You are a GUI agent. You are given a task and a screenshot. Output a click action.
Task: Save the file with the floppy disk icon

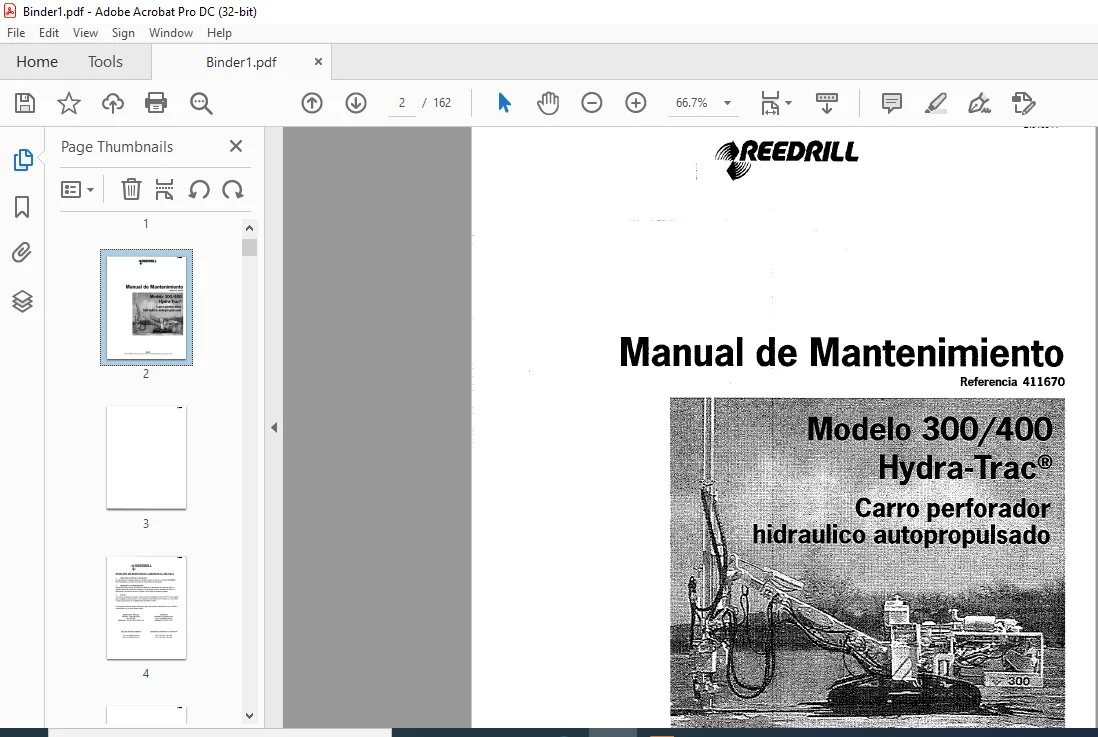point(25,103)
